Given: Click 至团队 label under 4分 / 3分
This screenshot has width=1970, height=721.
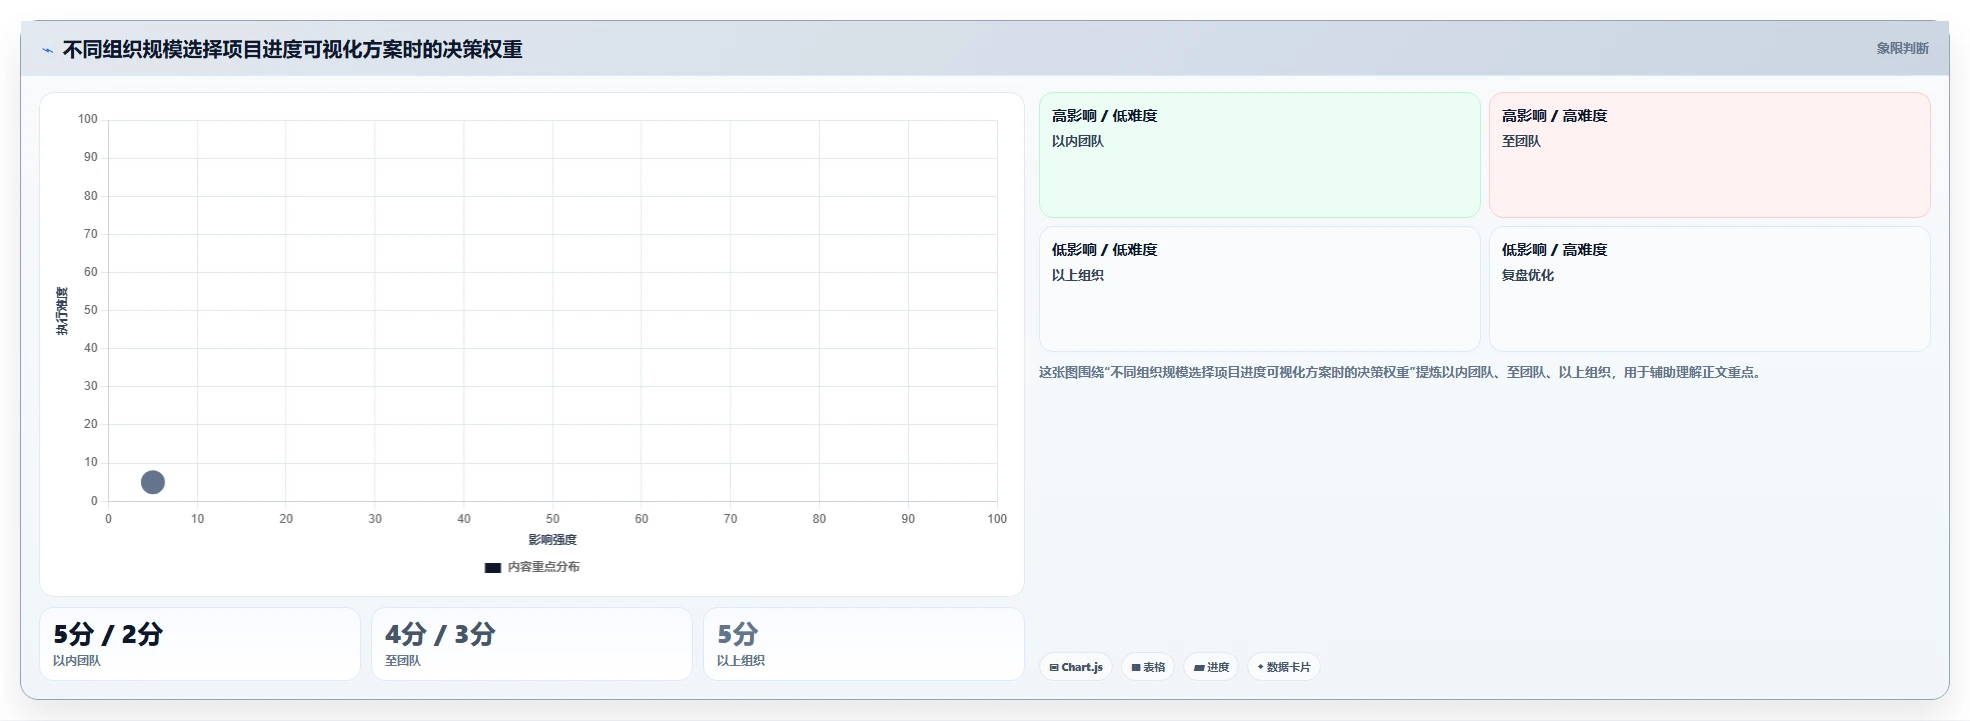Looking at the screenshot, I should click(x=403, y=661).
